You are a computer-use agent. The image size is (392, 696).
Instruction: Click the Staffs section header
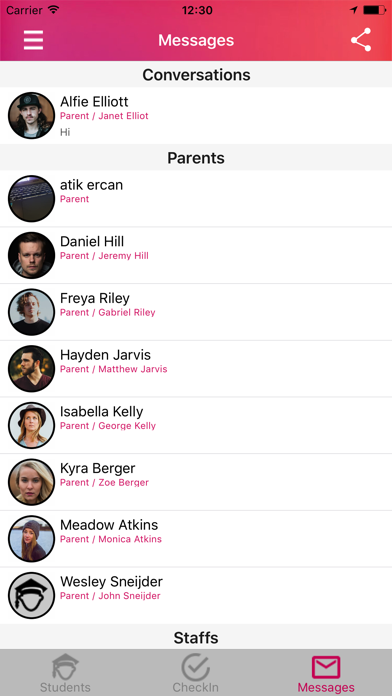196,638
